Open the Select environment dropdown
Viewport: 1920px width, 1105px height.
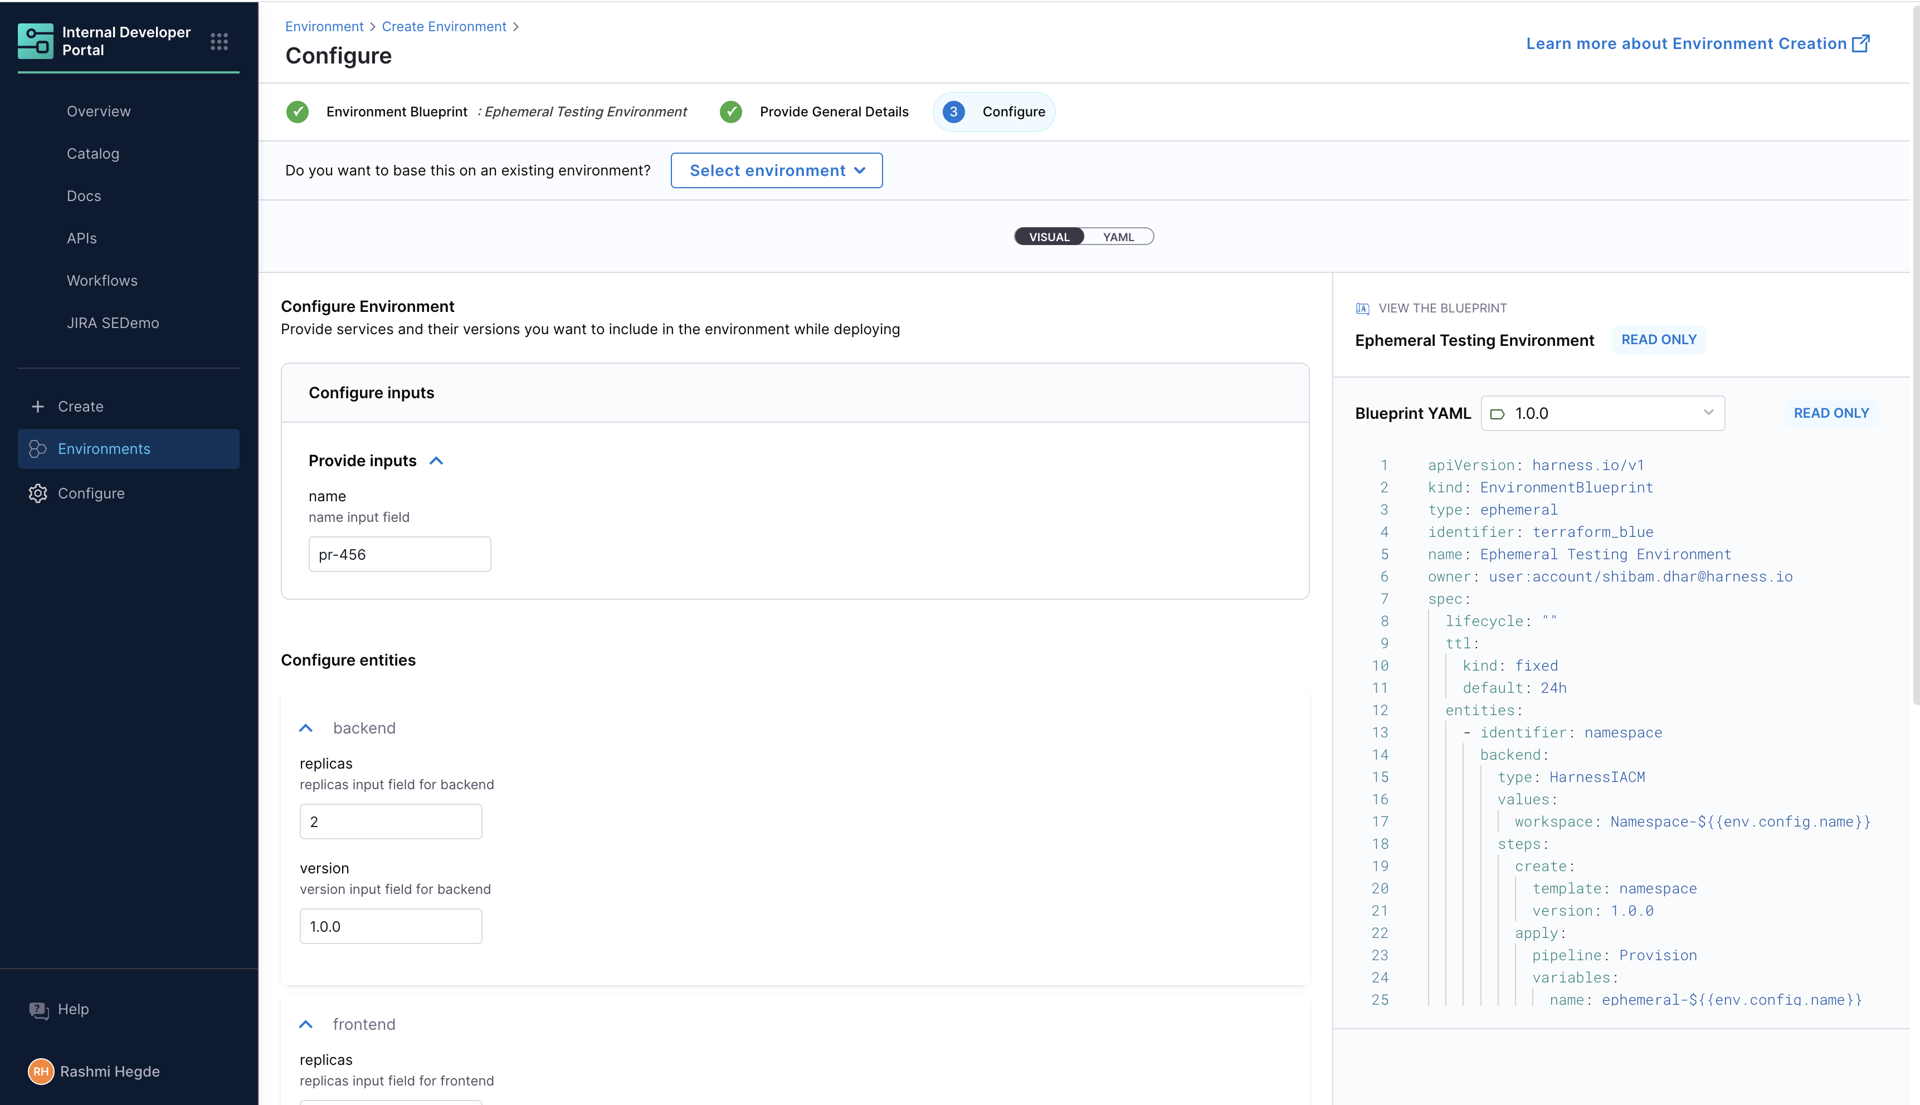click(x=776, y=170)
